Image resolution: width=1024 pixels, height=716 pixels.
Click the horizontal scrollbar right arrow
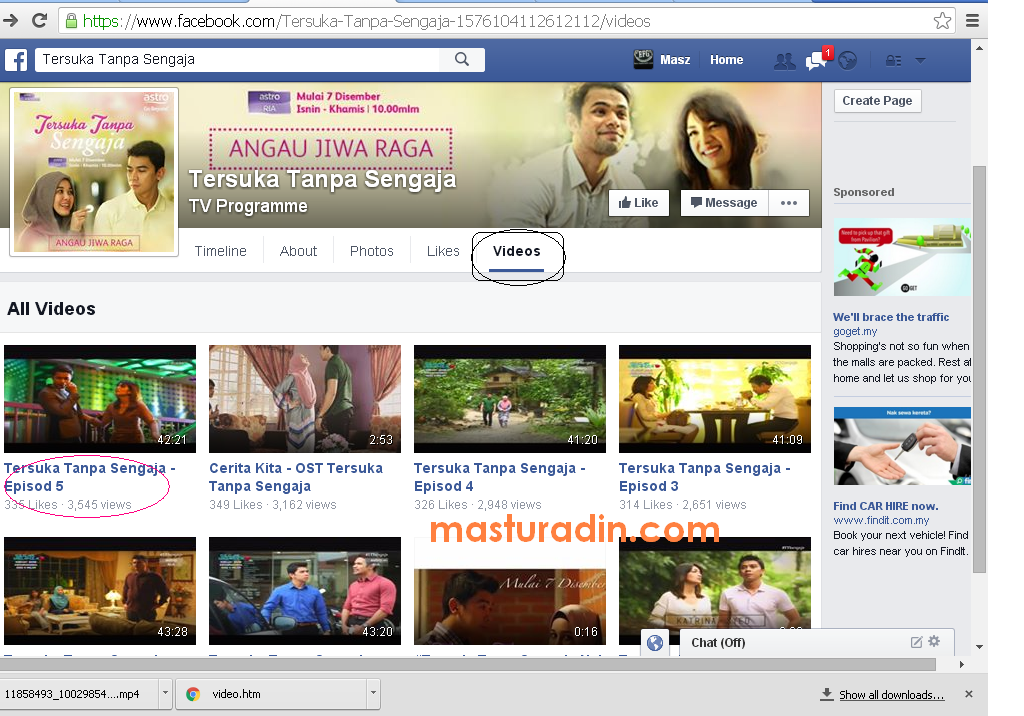pos(961,664)
